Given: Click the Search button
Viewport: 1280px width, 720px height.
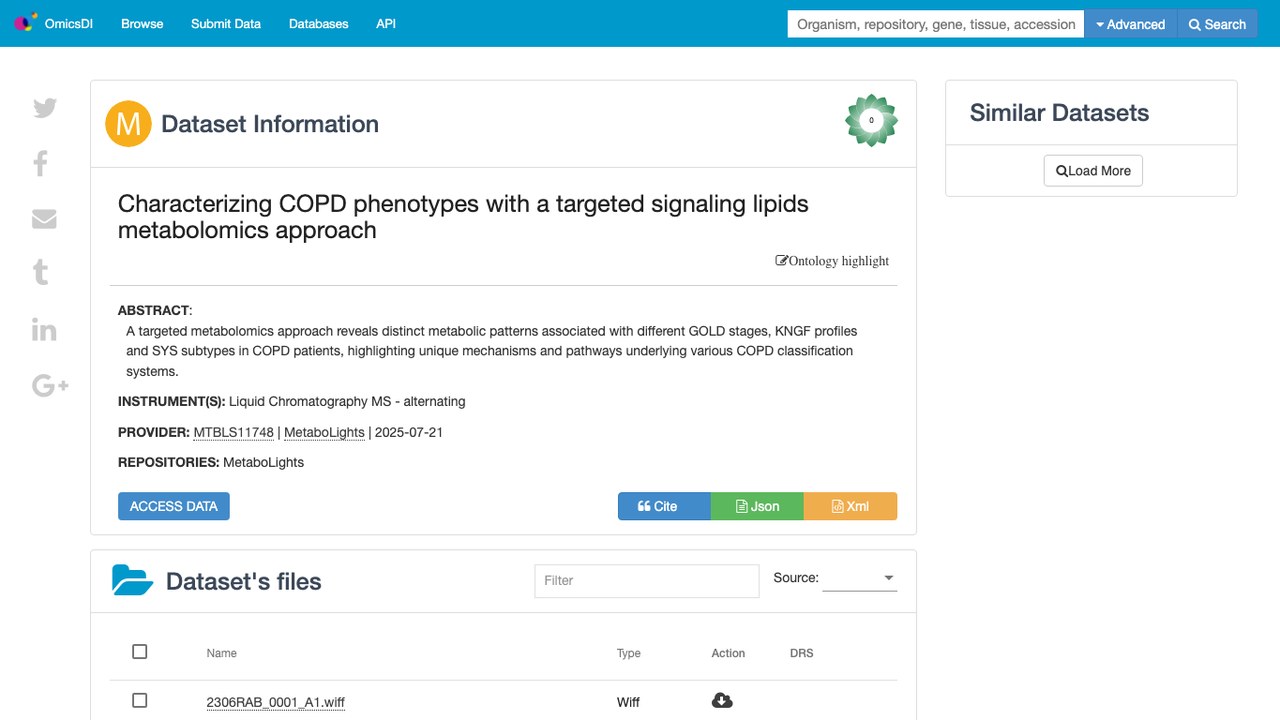Looking at the screenshot, I should 1218,24.
